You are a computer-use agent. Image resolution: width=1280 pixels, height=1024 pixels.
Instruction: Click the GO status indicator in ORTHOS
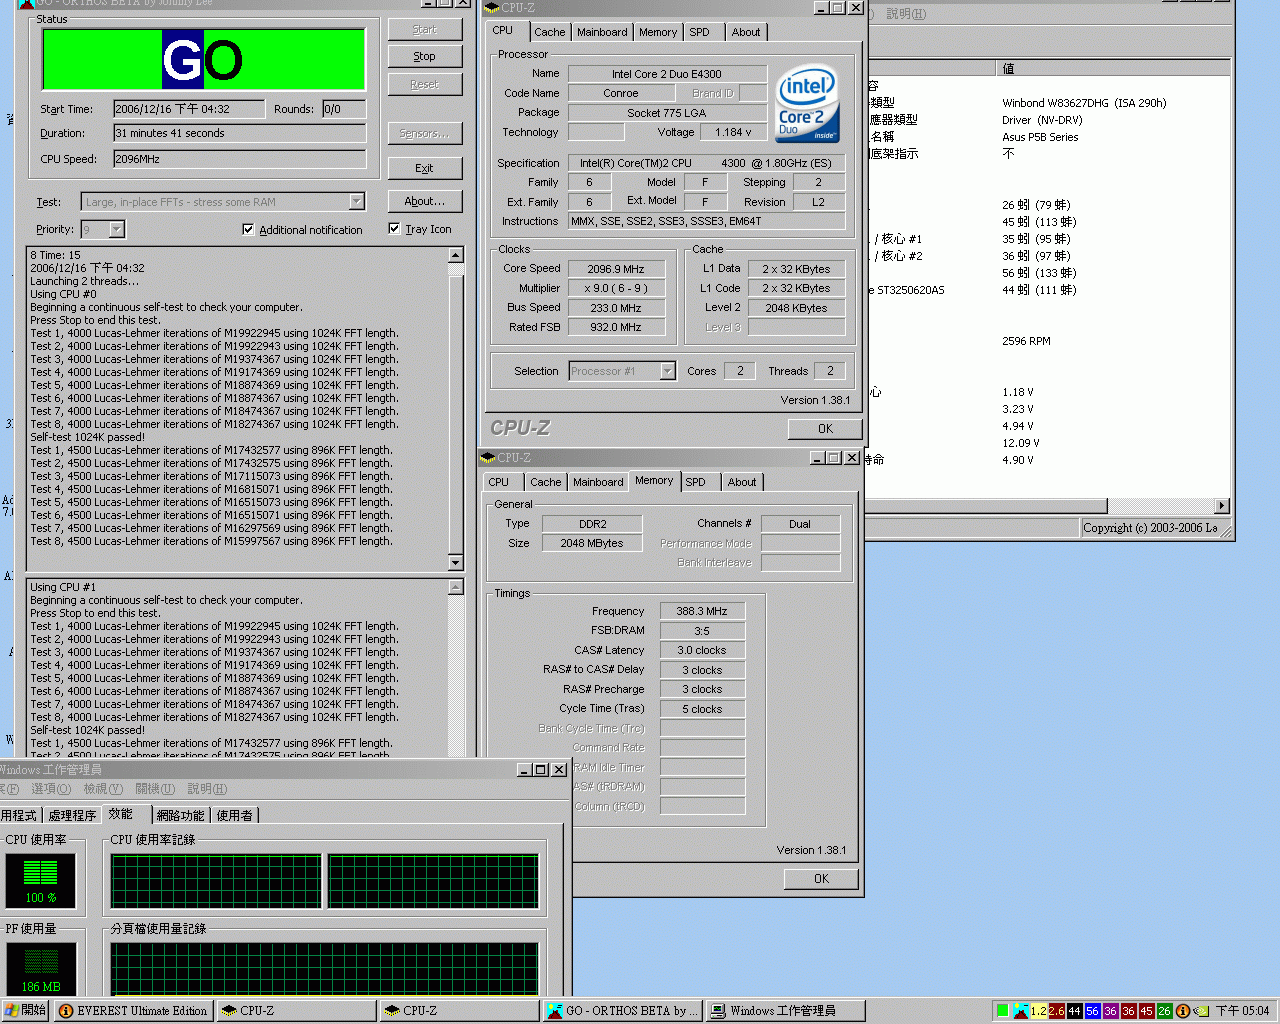tap(203, 59)
